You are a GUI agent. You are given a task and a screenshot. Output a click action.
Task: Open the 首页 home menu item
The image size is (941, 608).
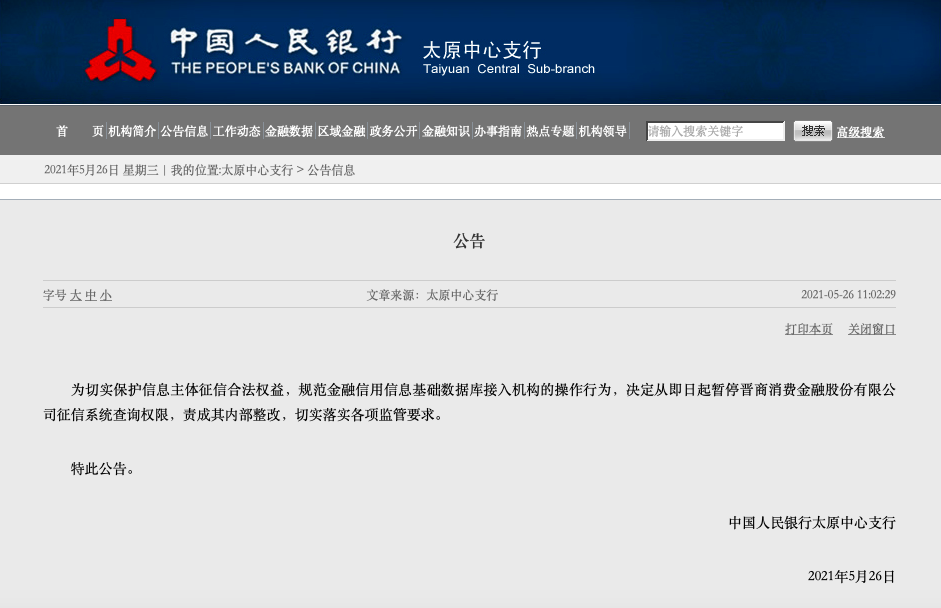[x=79, y=131]
